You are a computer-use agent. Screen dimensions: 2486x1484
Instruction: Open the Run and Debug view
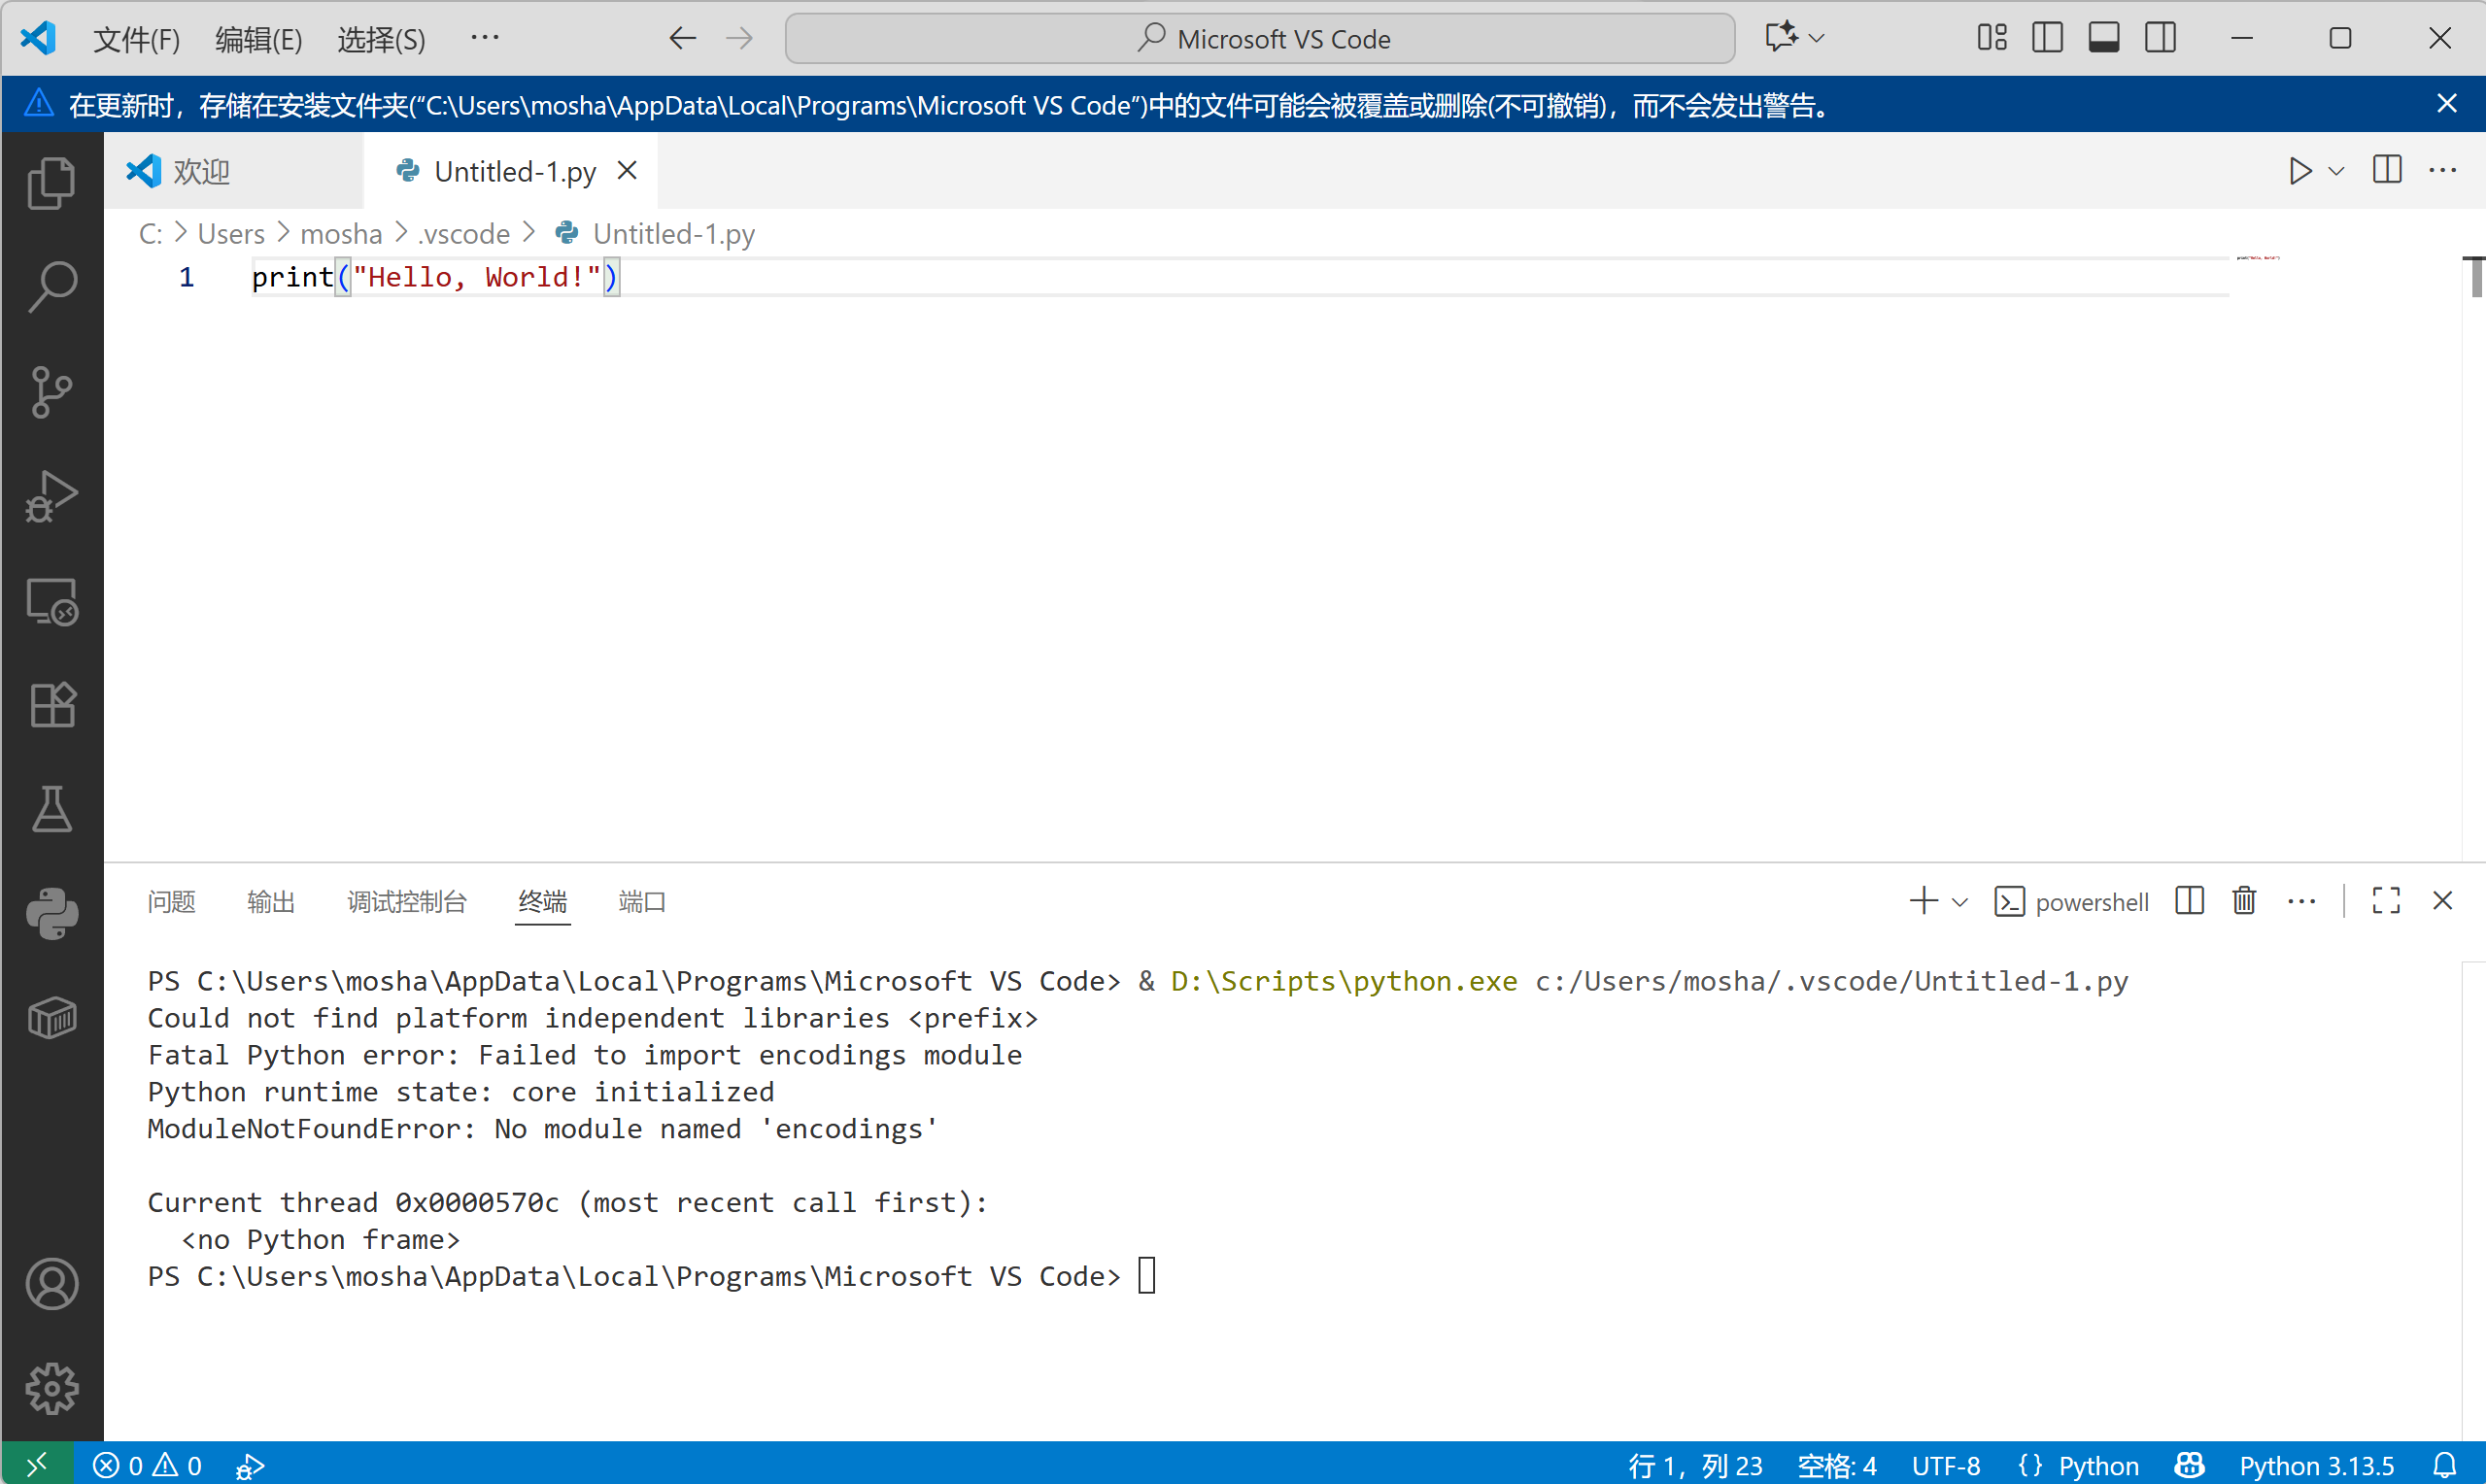pyautogui.click(x=52, y=497)
